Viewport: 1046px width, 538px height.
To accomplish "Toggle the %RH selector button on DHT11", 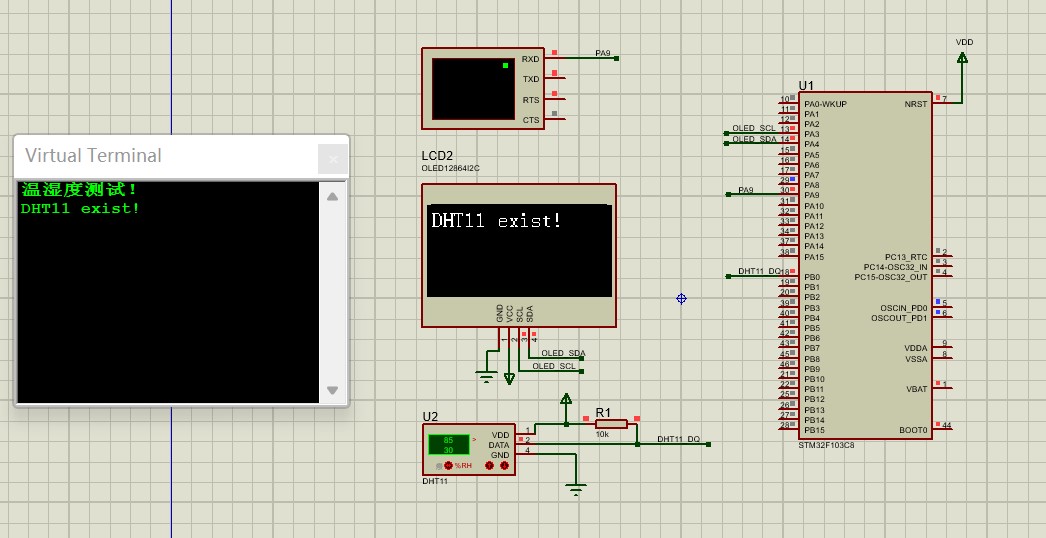I will coord(448,465).
